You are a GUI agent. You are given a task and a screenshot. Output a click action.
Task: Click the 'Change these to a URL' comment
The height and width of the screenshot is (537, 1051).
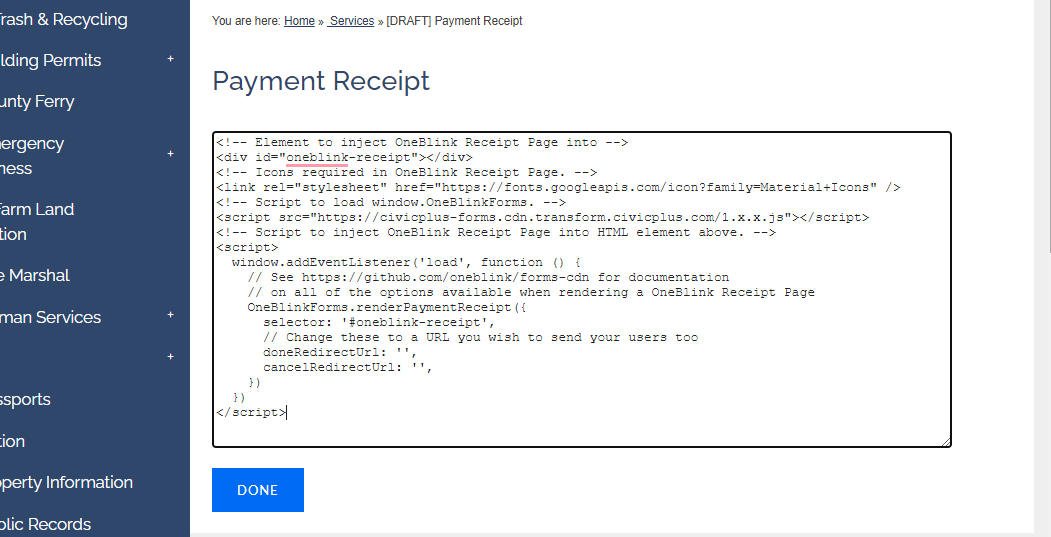481,337
